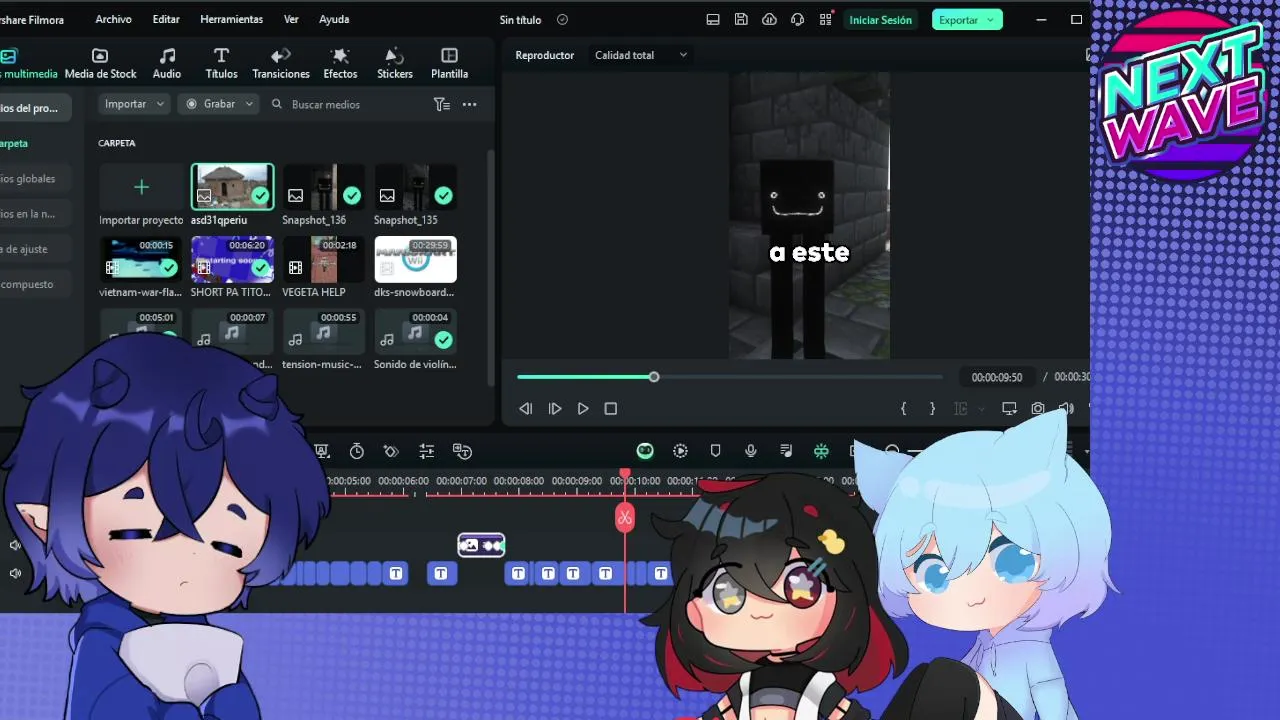Select the Reproductor label in player panel
1280x720 pixels.
point(545,55)
